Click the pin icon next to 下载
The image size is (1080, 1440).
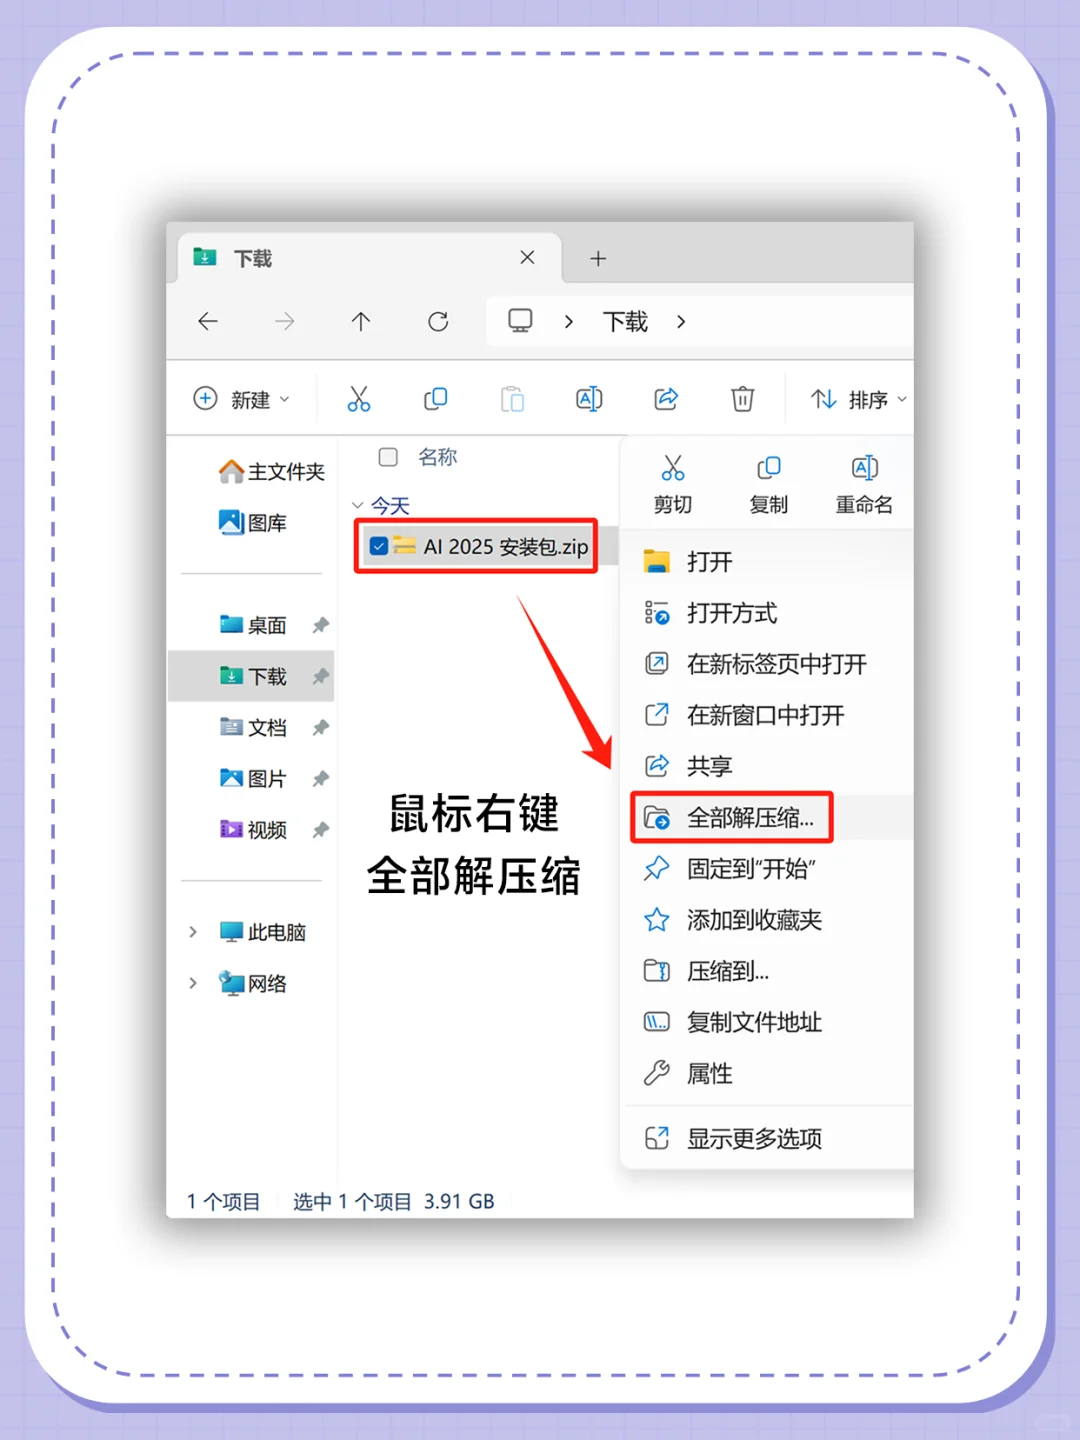pyautogui.click(x=320, y=676)
